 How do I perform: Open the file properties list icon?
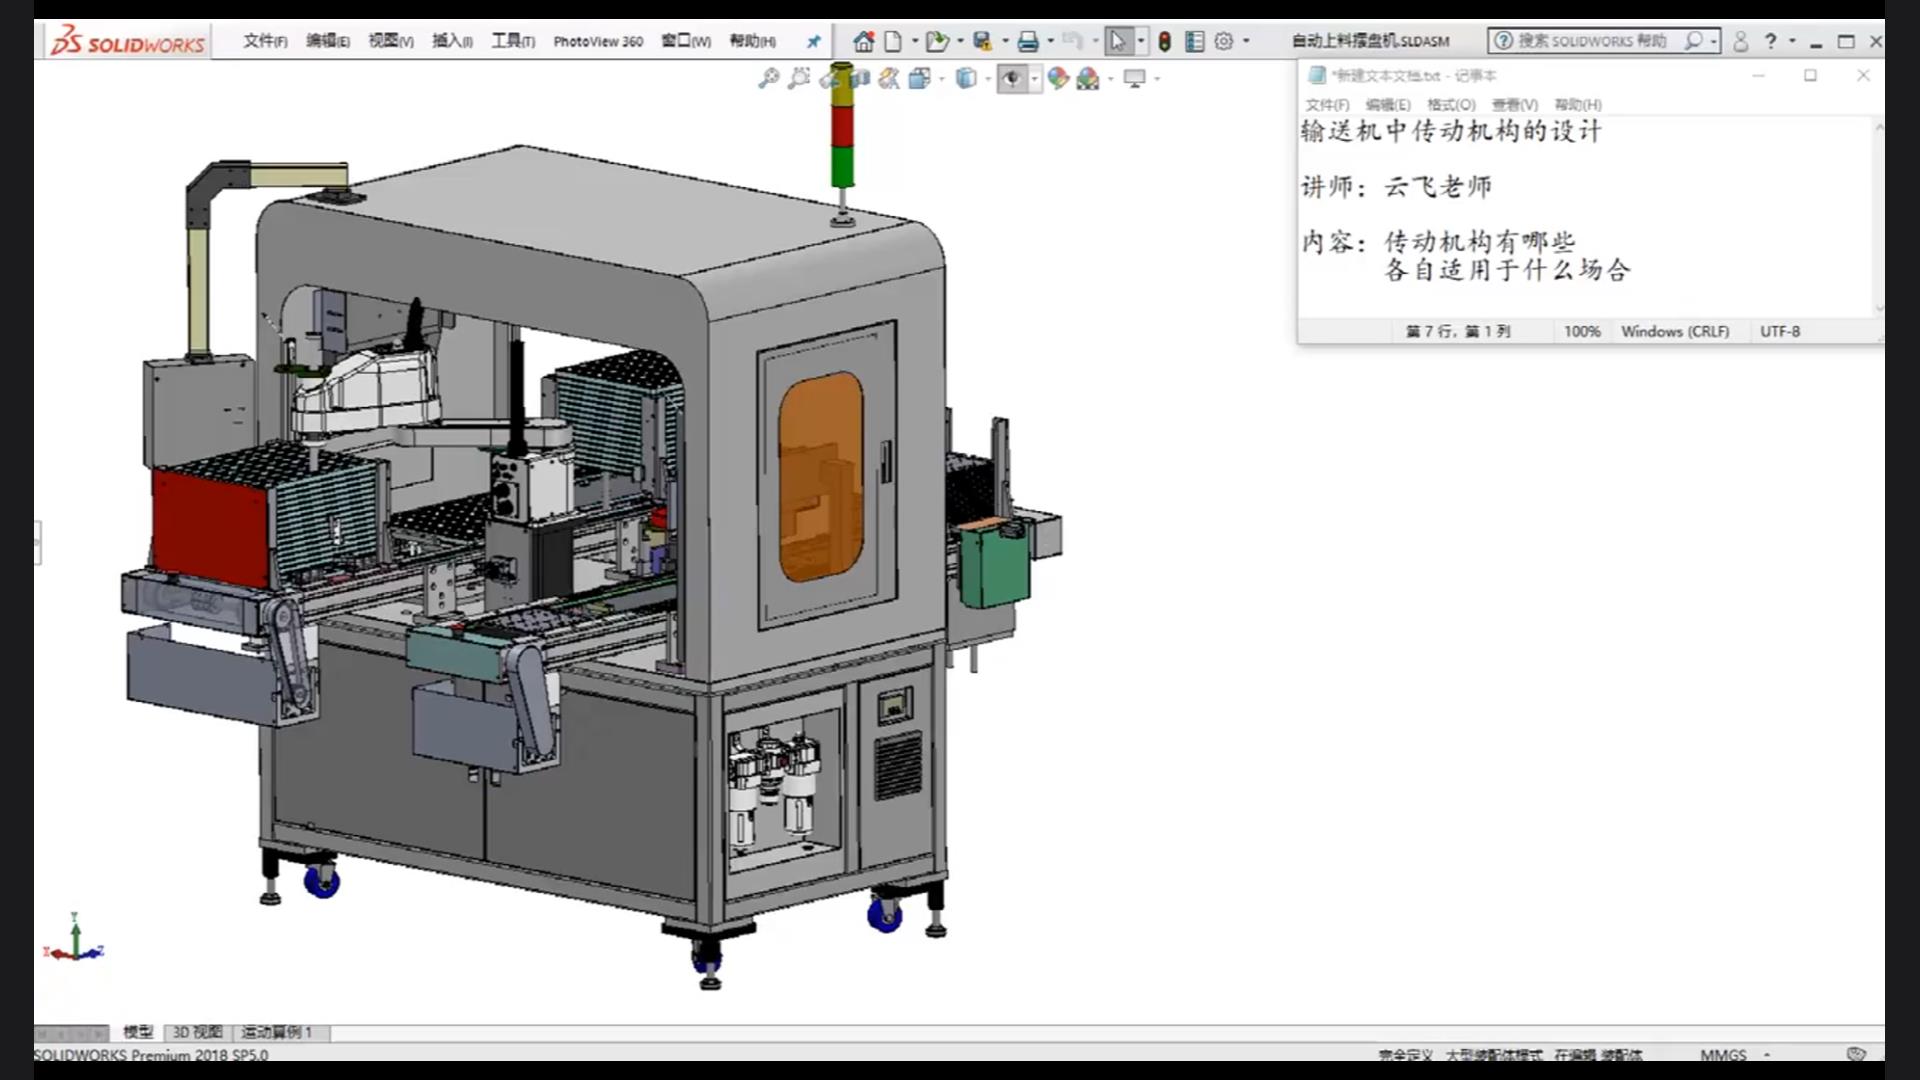tap(1194, 41)
